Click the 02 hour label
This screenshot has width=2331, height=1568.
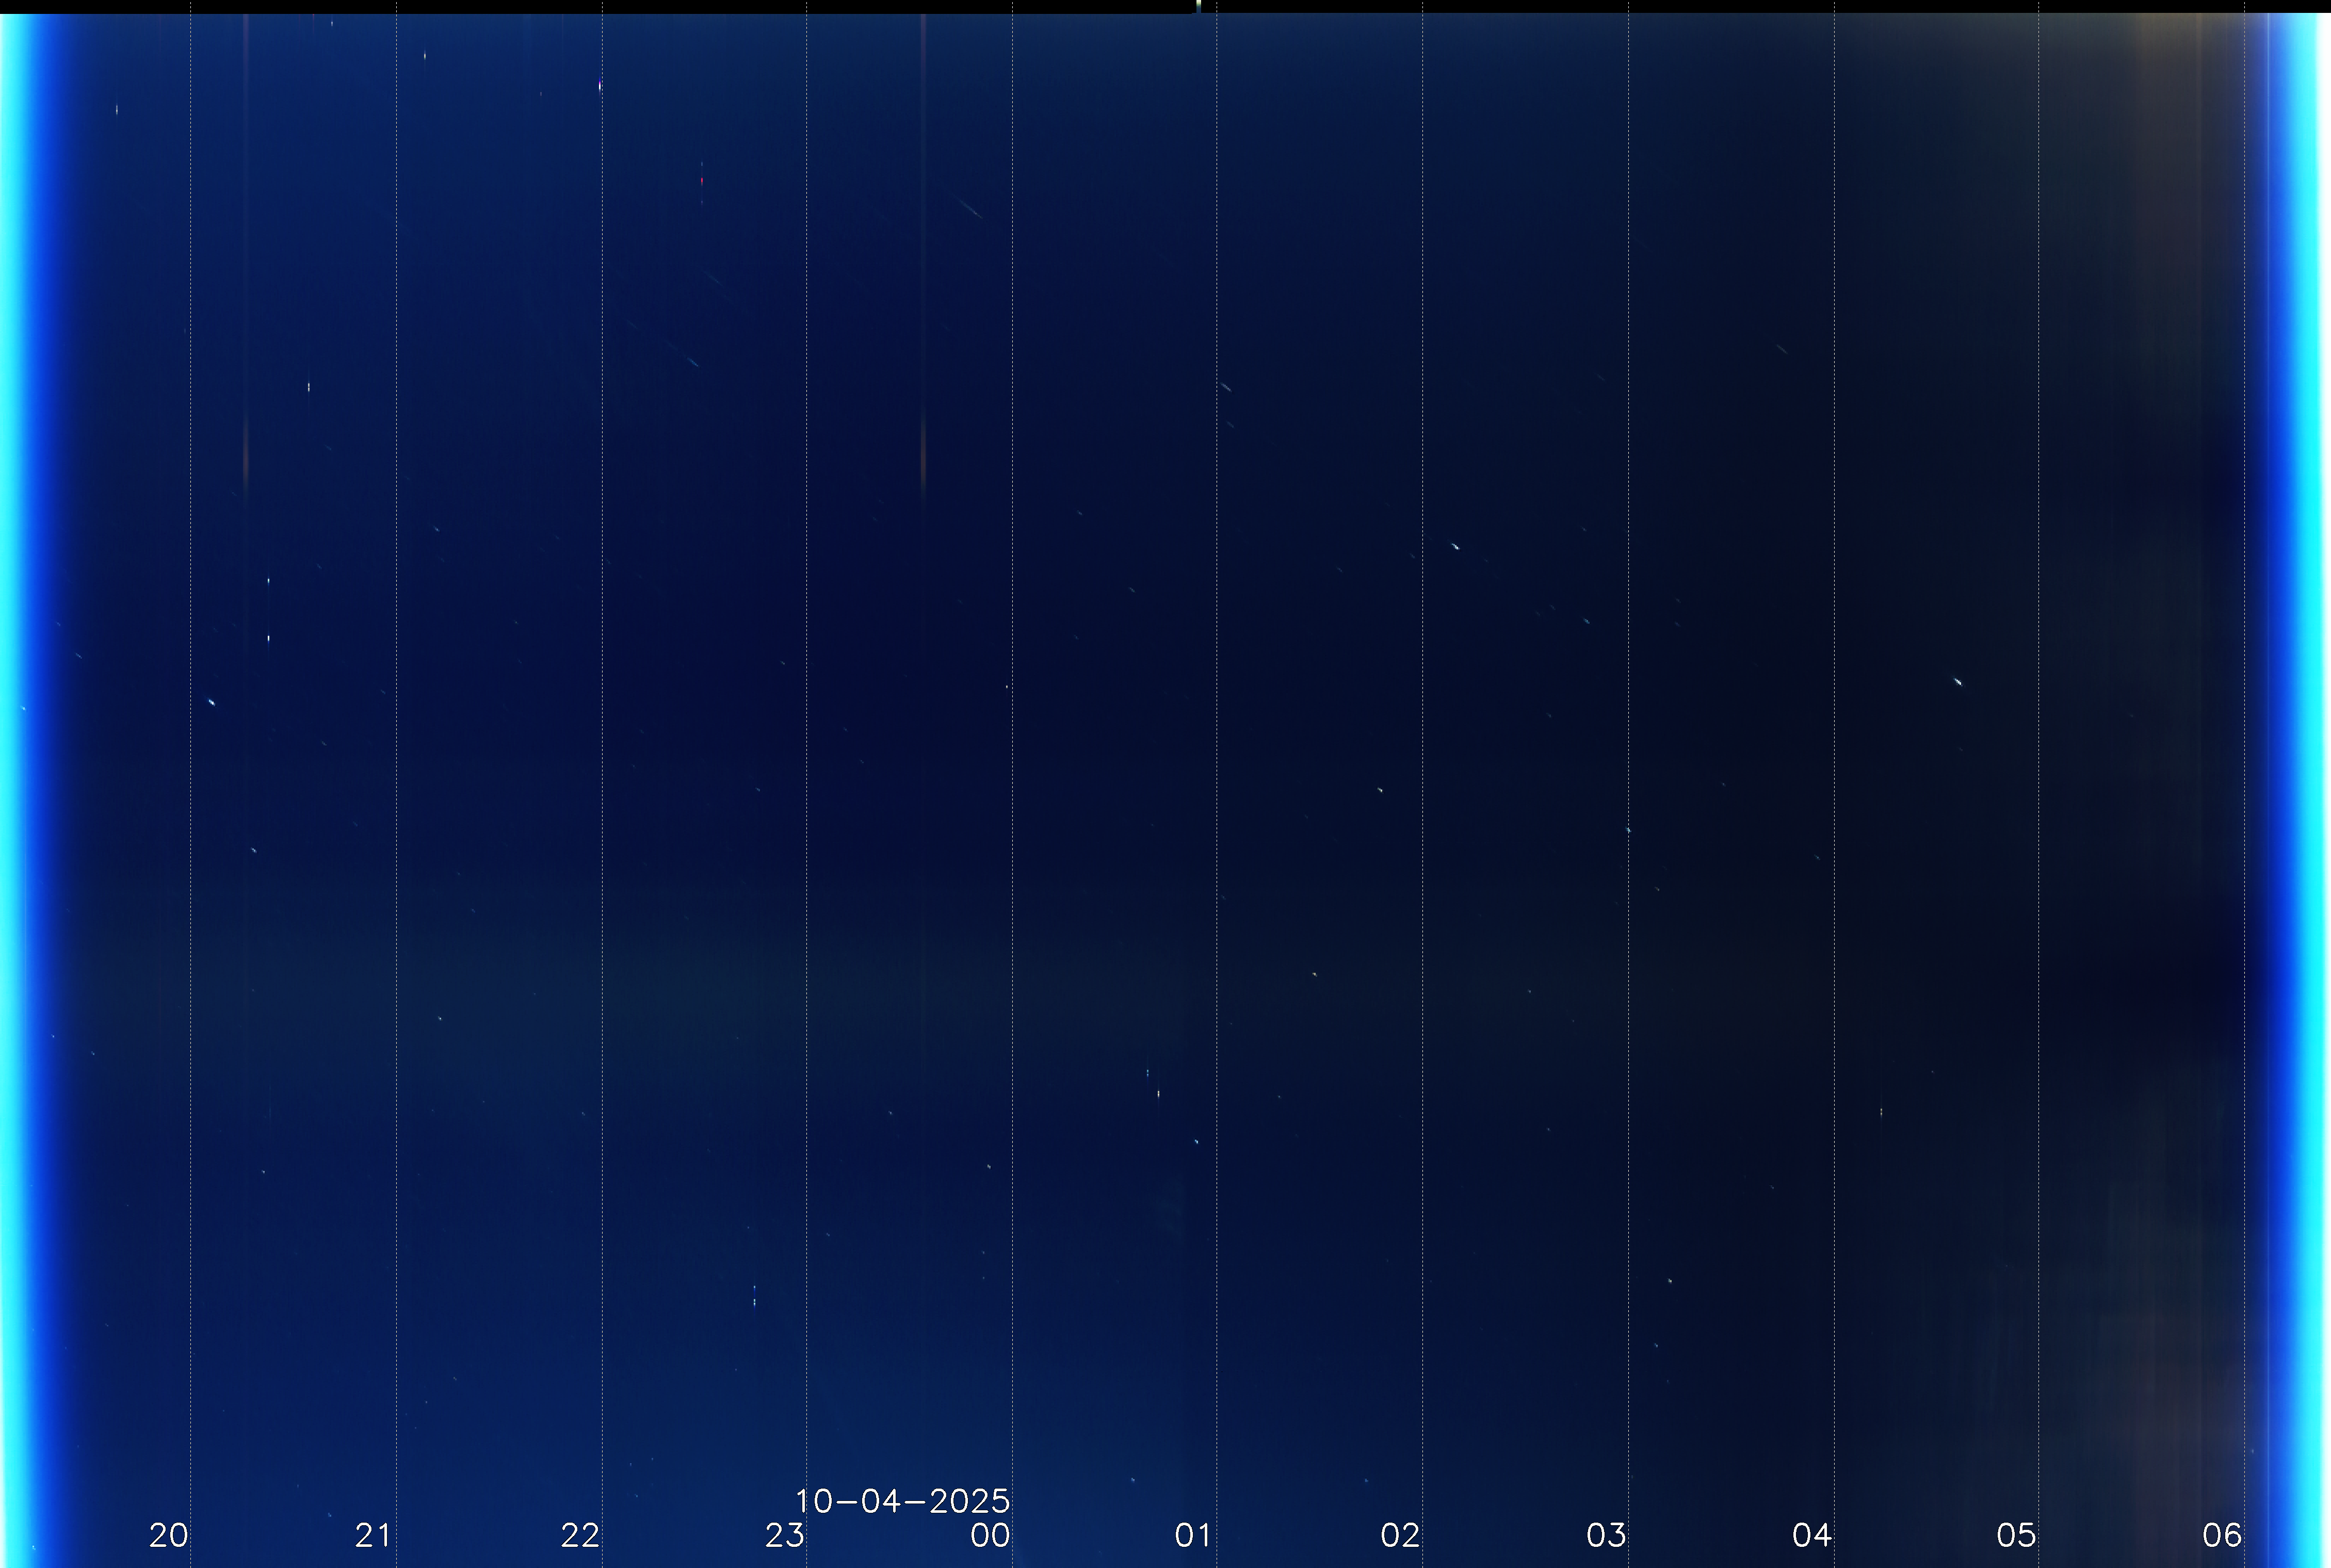[1400, 1534]
